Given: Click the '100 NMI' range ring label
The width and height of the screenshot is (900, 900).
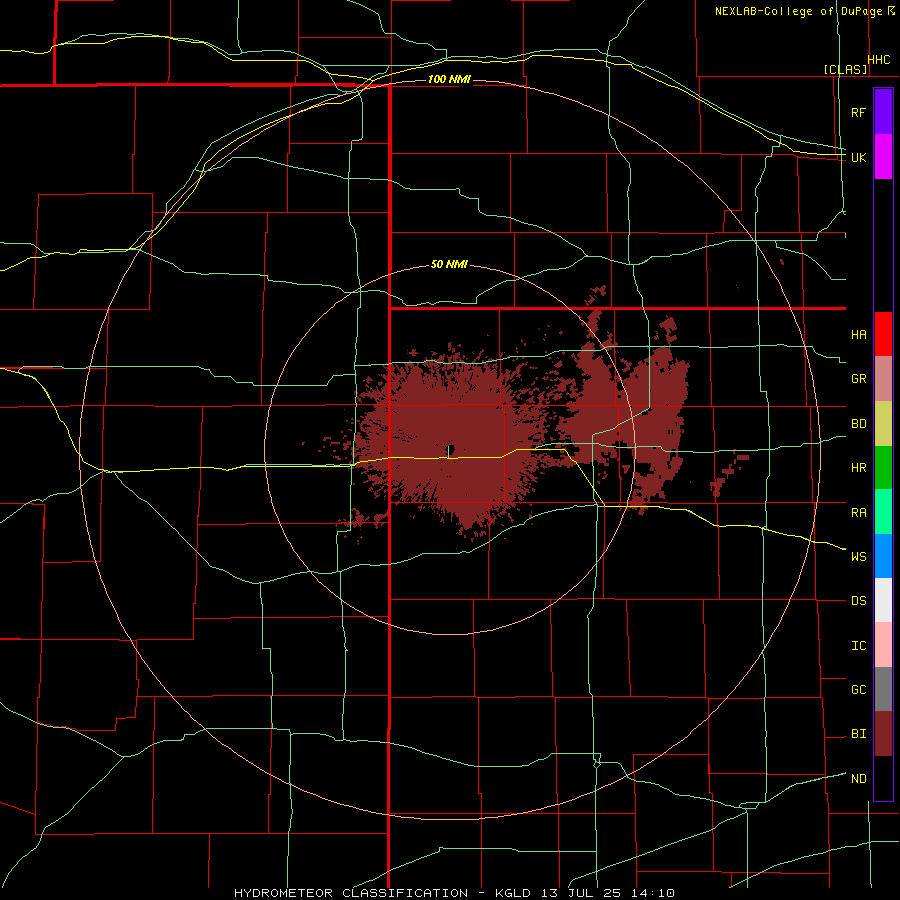Looking at the screenshot, I should click(x=449, y=79).
